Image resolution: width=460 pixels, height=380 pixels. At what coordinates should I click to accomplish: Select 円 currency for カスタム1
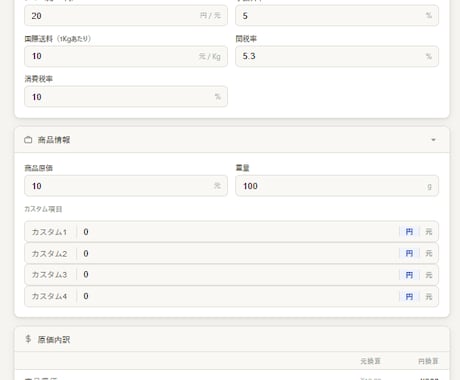tap(409, 232)
